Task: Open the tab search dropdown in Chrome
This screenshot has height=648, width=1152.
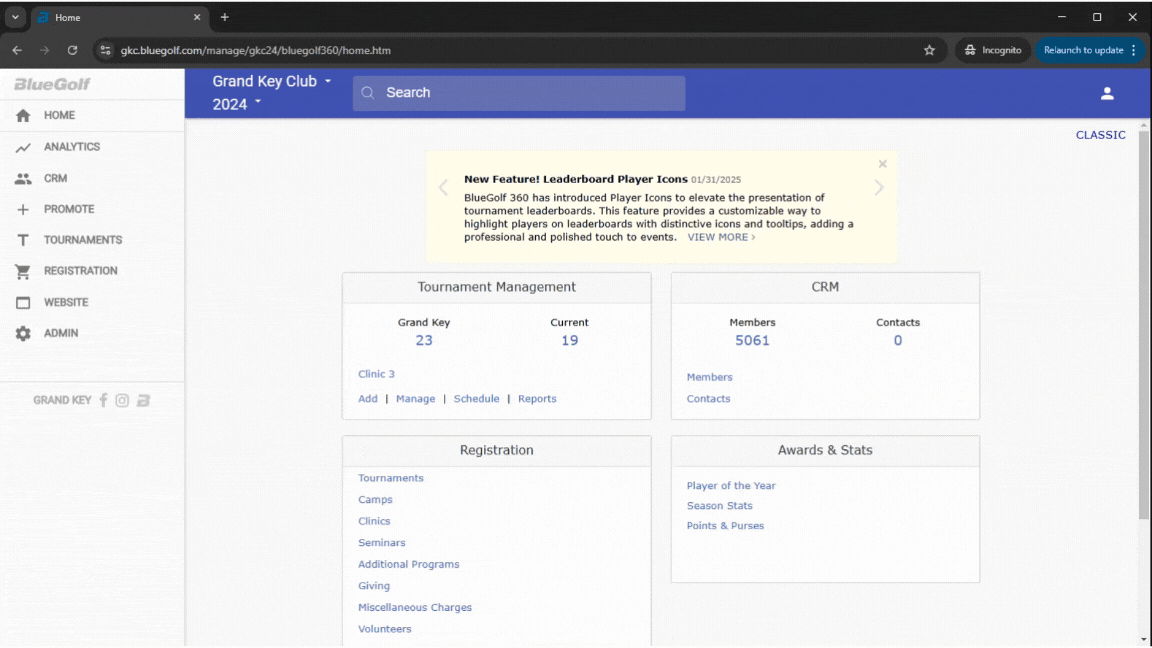Action: (x=15, y=17)
